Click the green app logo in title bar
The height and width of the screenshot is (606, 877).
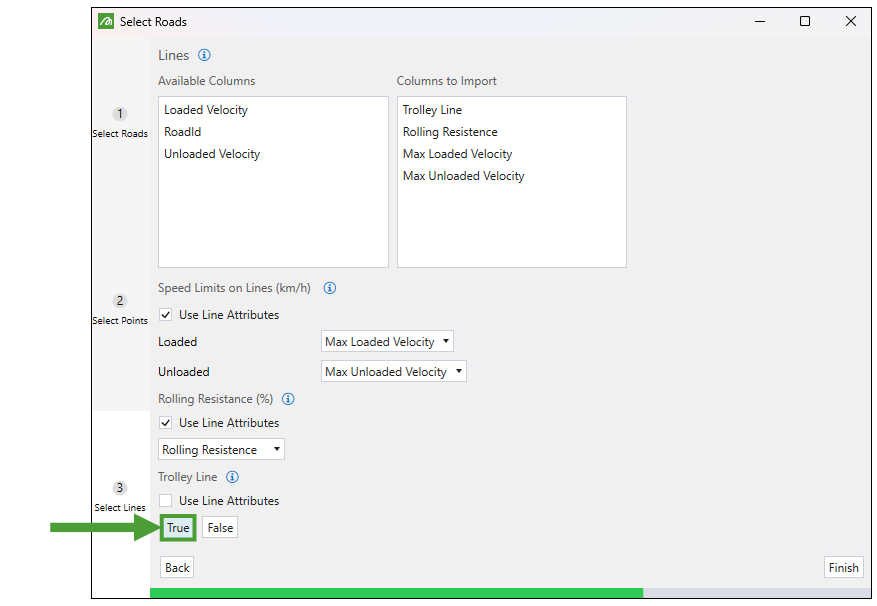pyautogui.click(x=106, y=21)
